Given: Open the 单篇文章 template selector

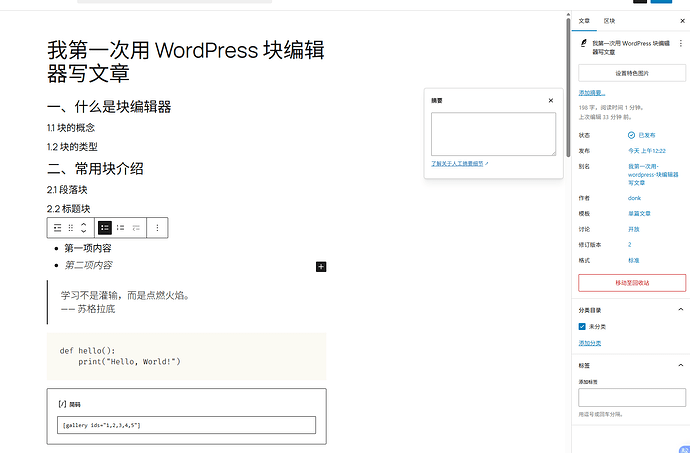Looking at the screenshot, I should [639, 214].
